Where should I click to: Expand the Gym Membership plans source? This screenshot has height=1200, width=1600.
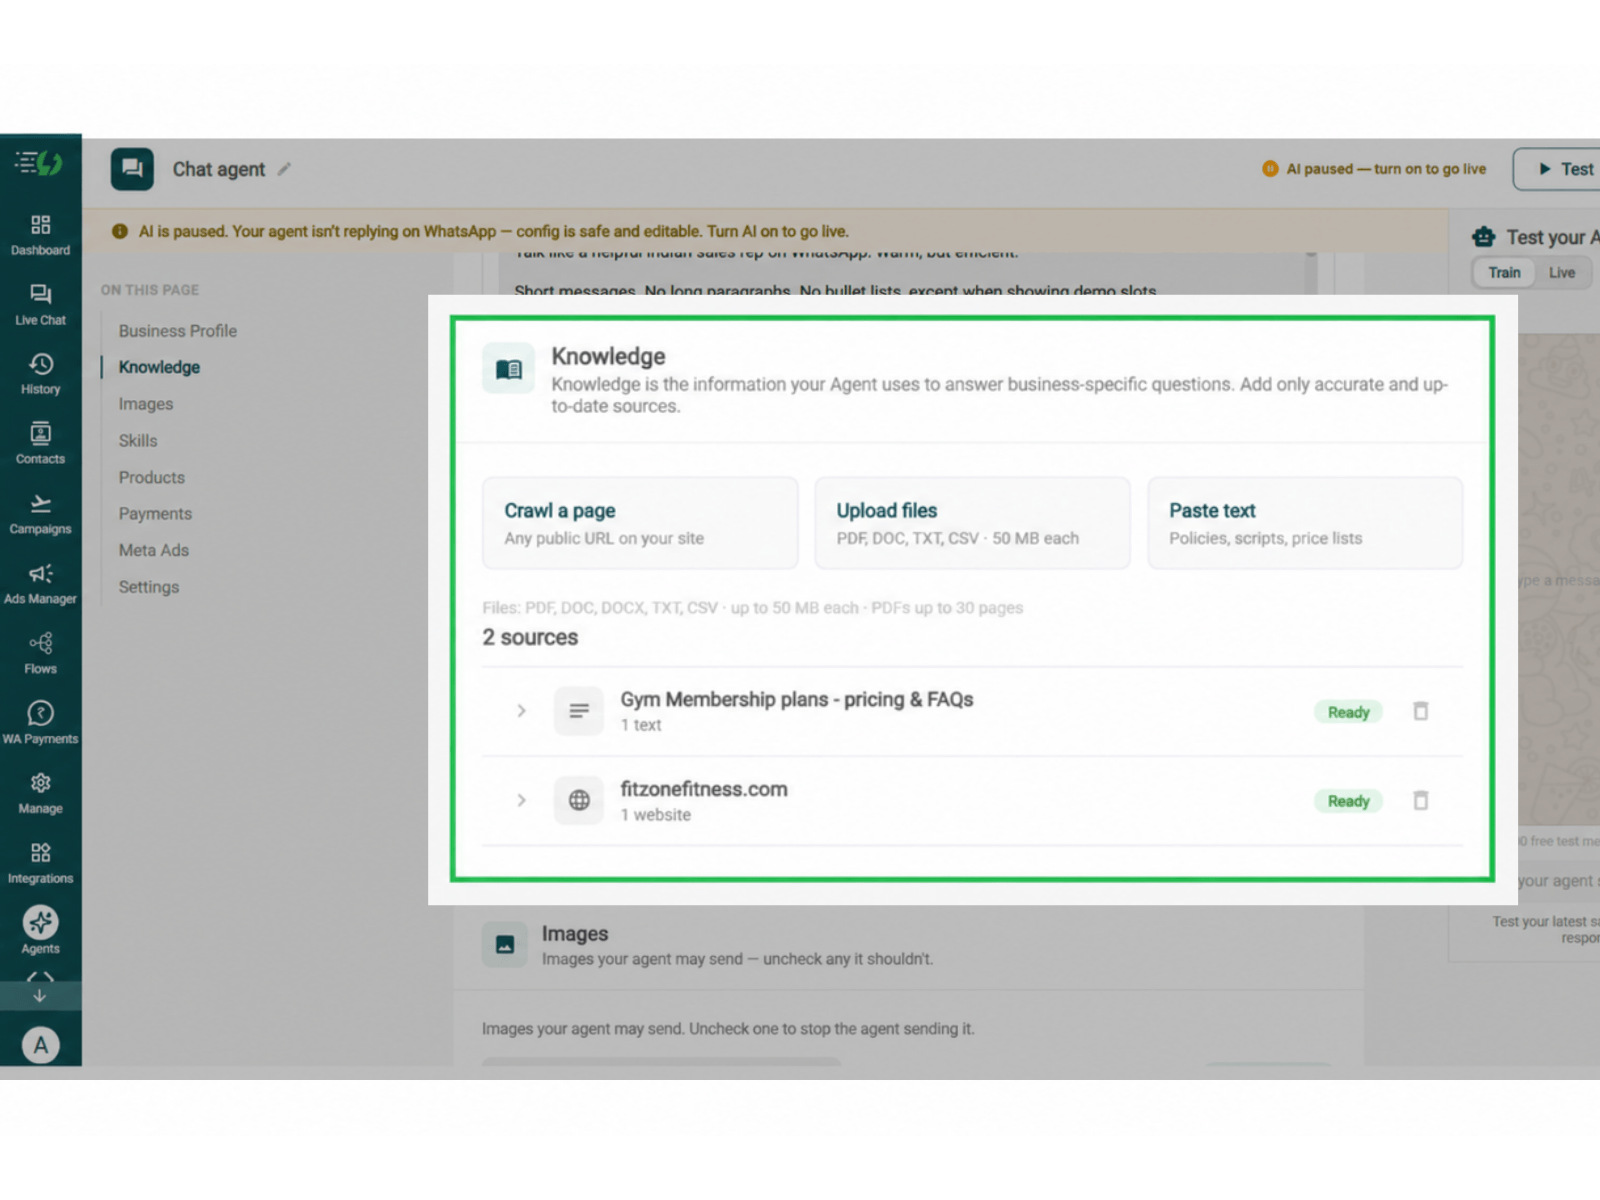point(521,711)
